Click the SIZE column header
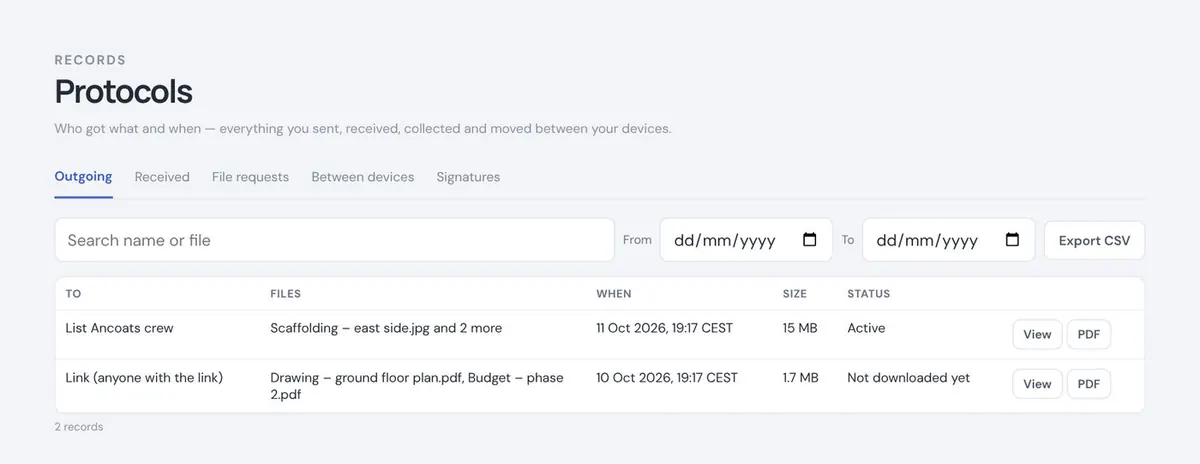This screenshot has width=1200, height=464. pos(794,294)
